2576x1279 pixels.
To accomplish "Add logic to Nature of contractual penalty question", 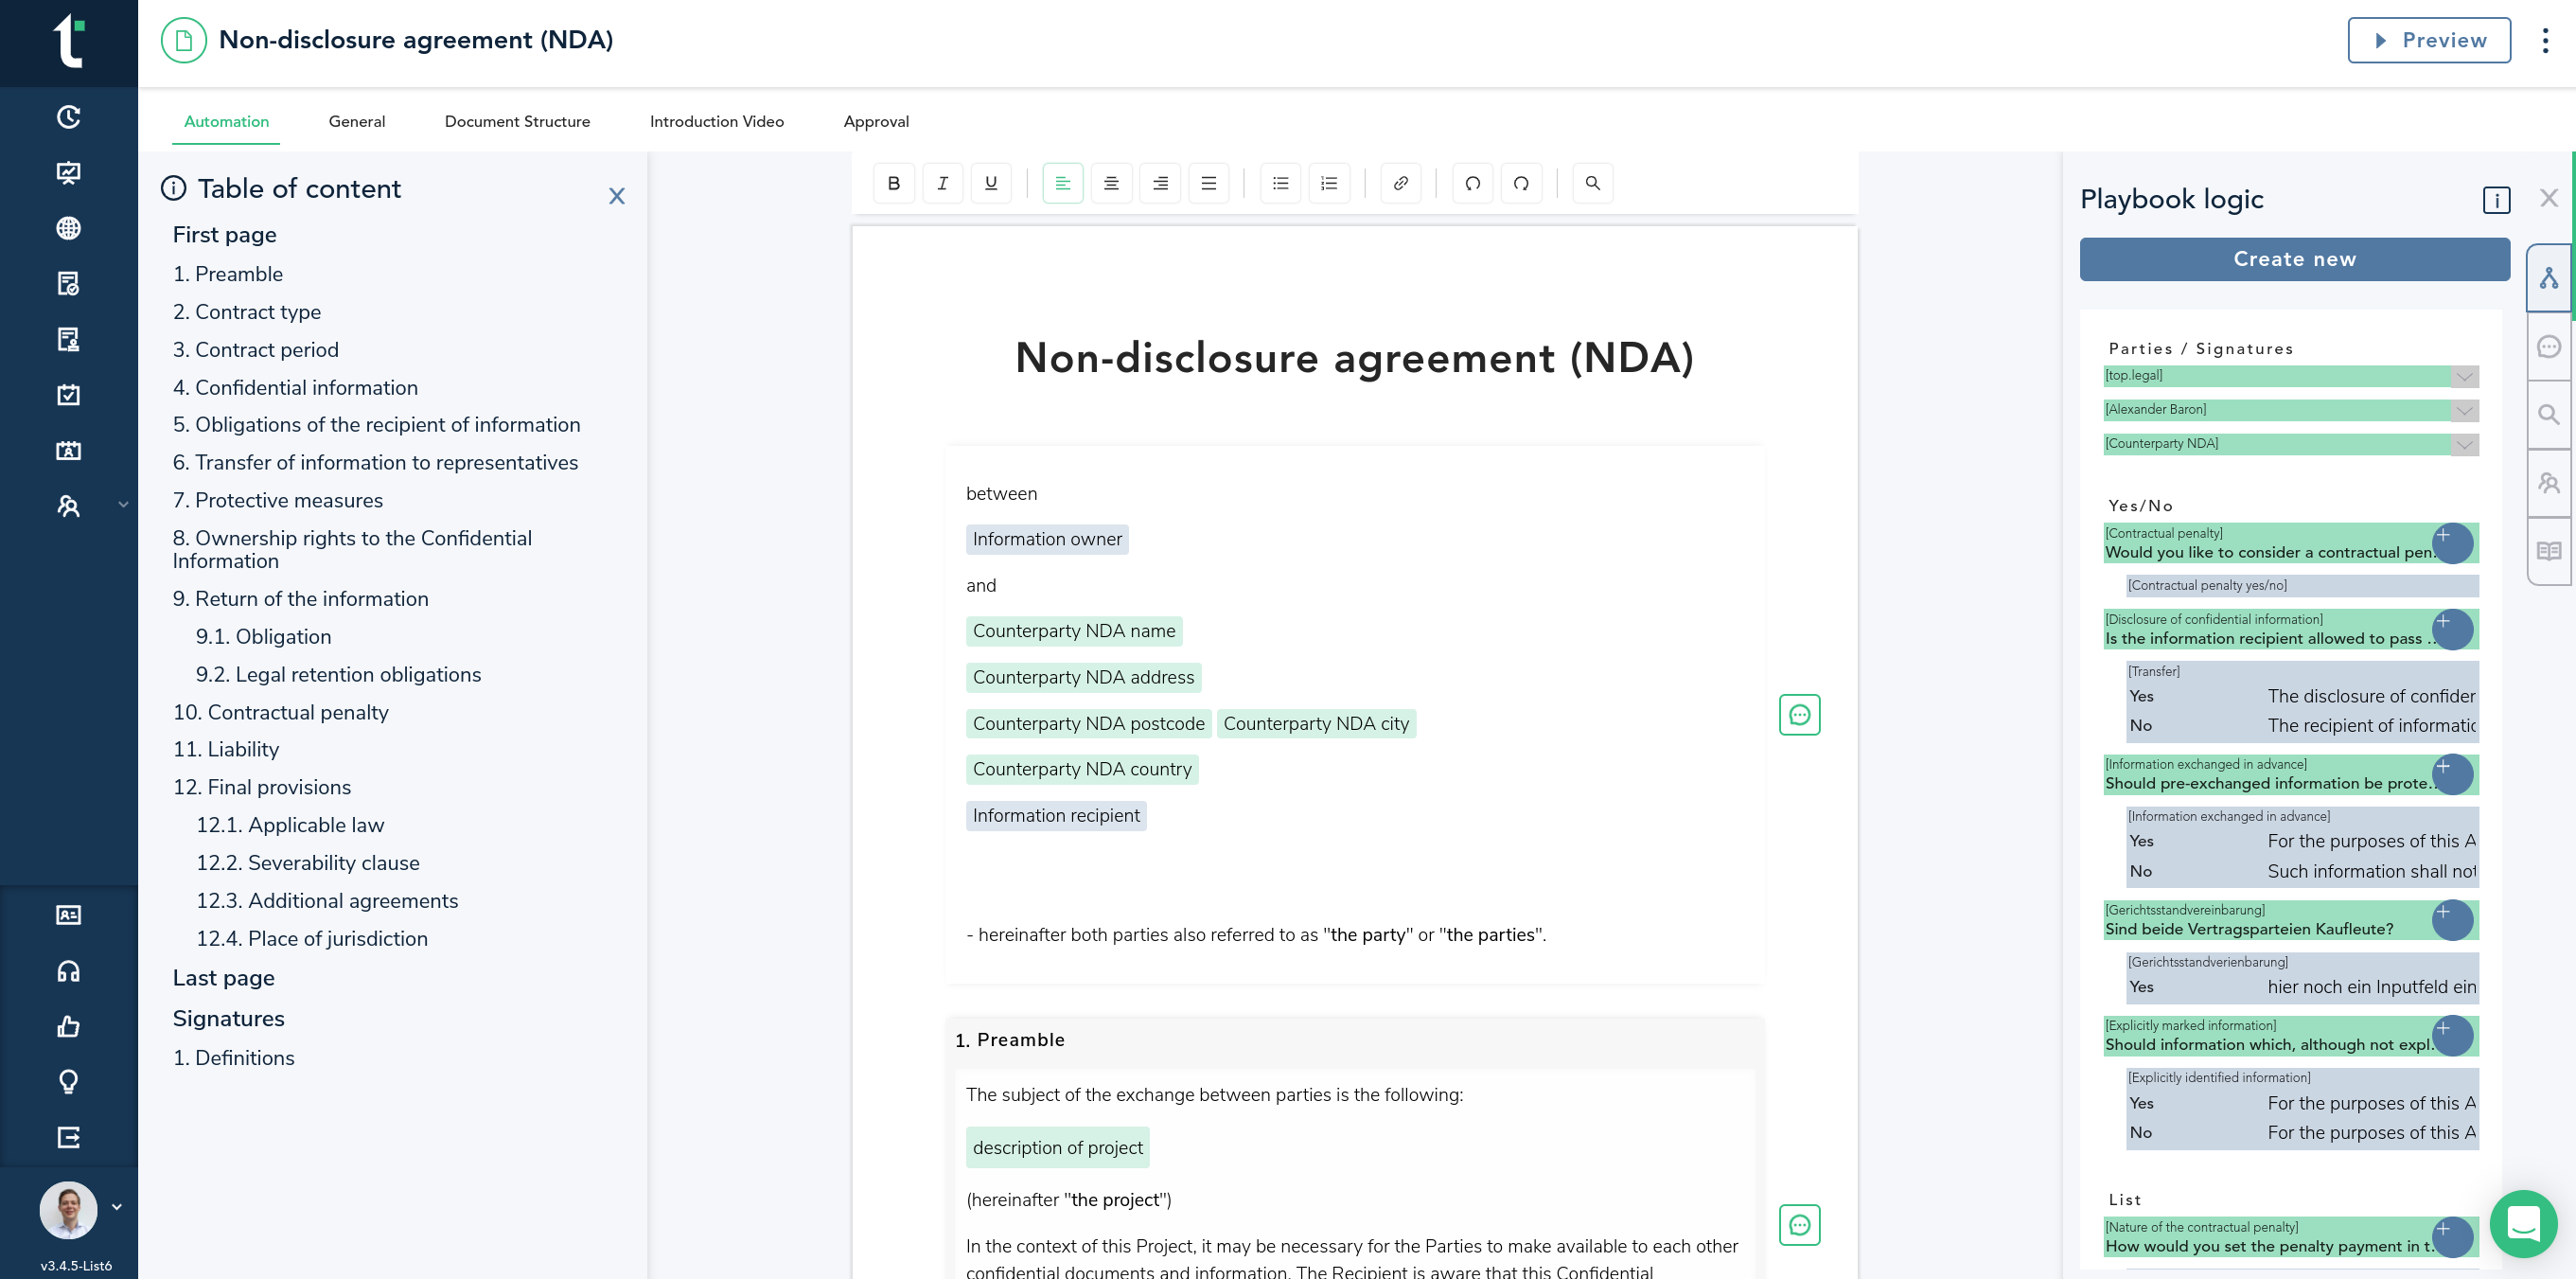I will coord(2452,1237).
